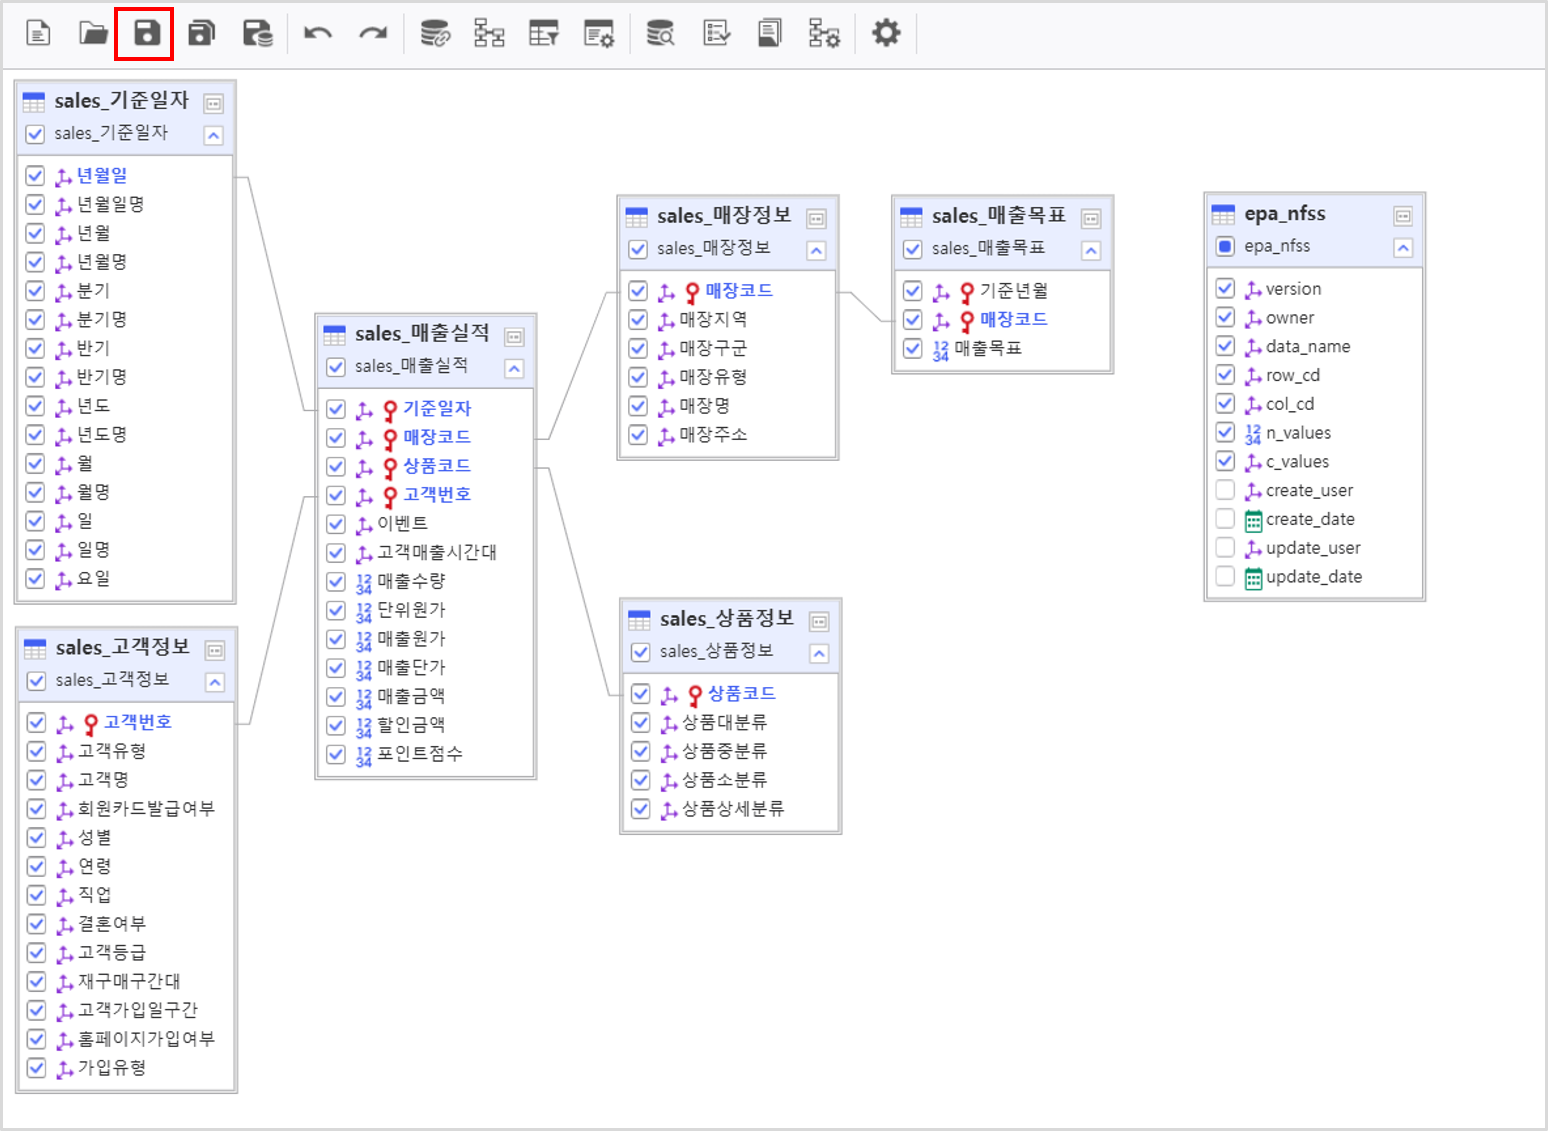Open the table settings window-gear icon
The height and width of the screenshot is (1131, 1548).
coord(599,33)
